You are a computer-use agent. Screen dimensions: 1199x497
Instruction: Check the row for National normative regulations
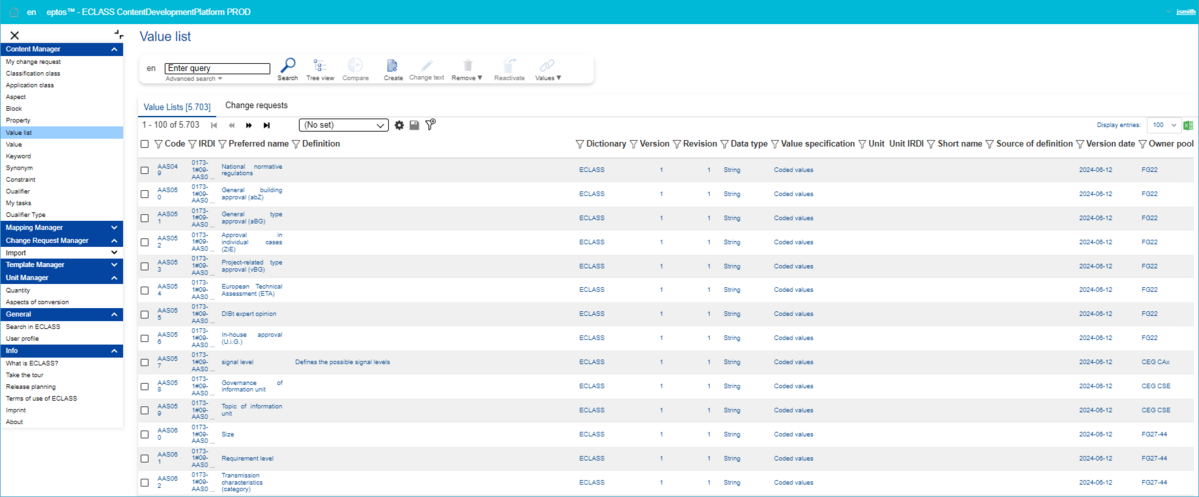pyautogui.click(x=145, y=170)
